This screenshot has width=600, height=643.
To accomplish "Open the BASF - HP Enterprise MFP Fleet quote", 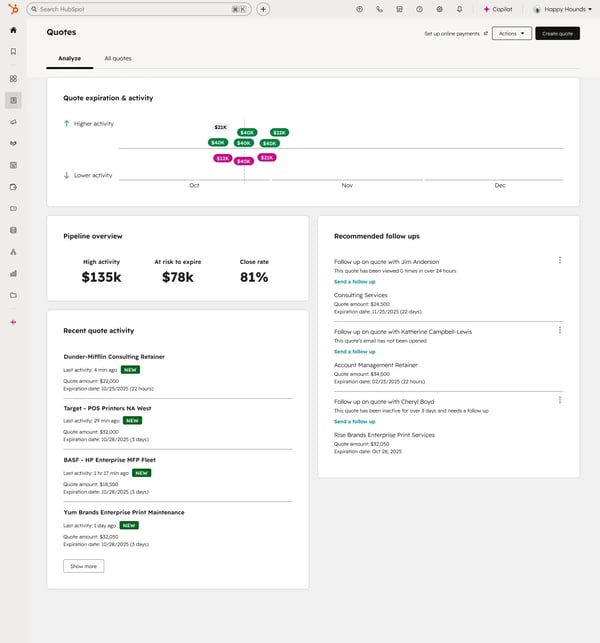I will point(110,460).
